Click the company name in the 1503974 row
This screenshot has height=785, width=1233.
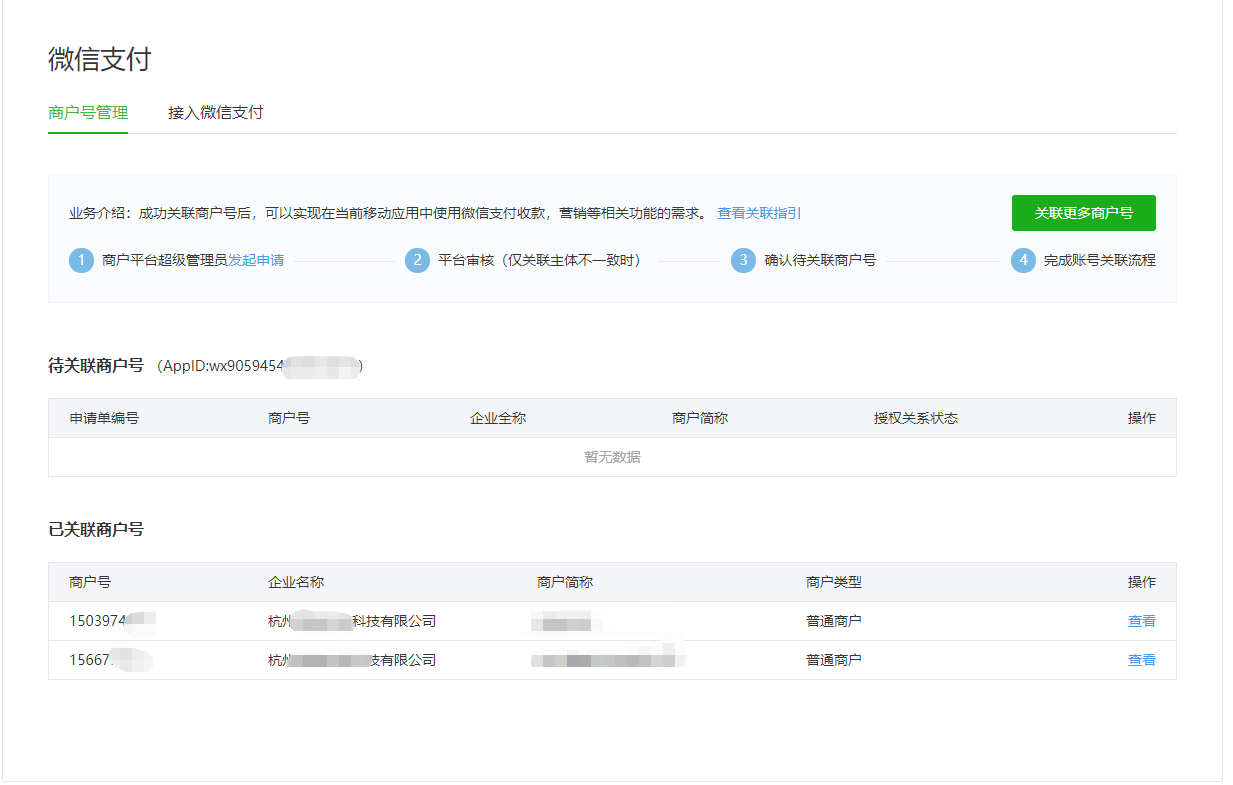[352, 621]
